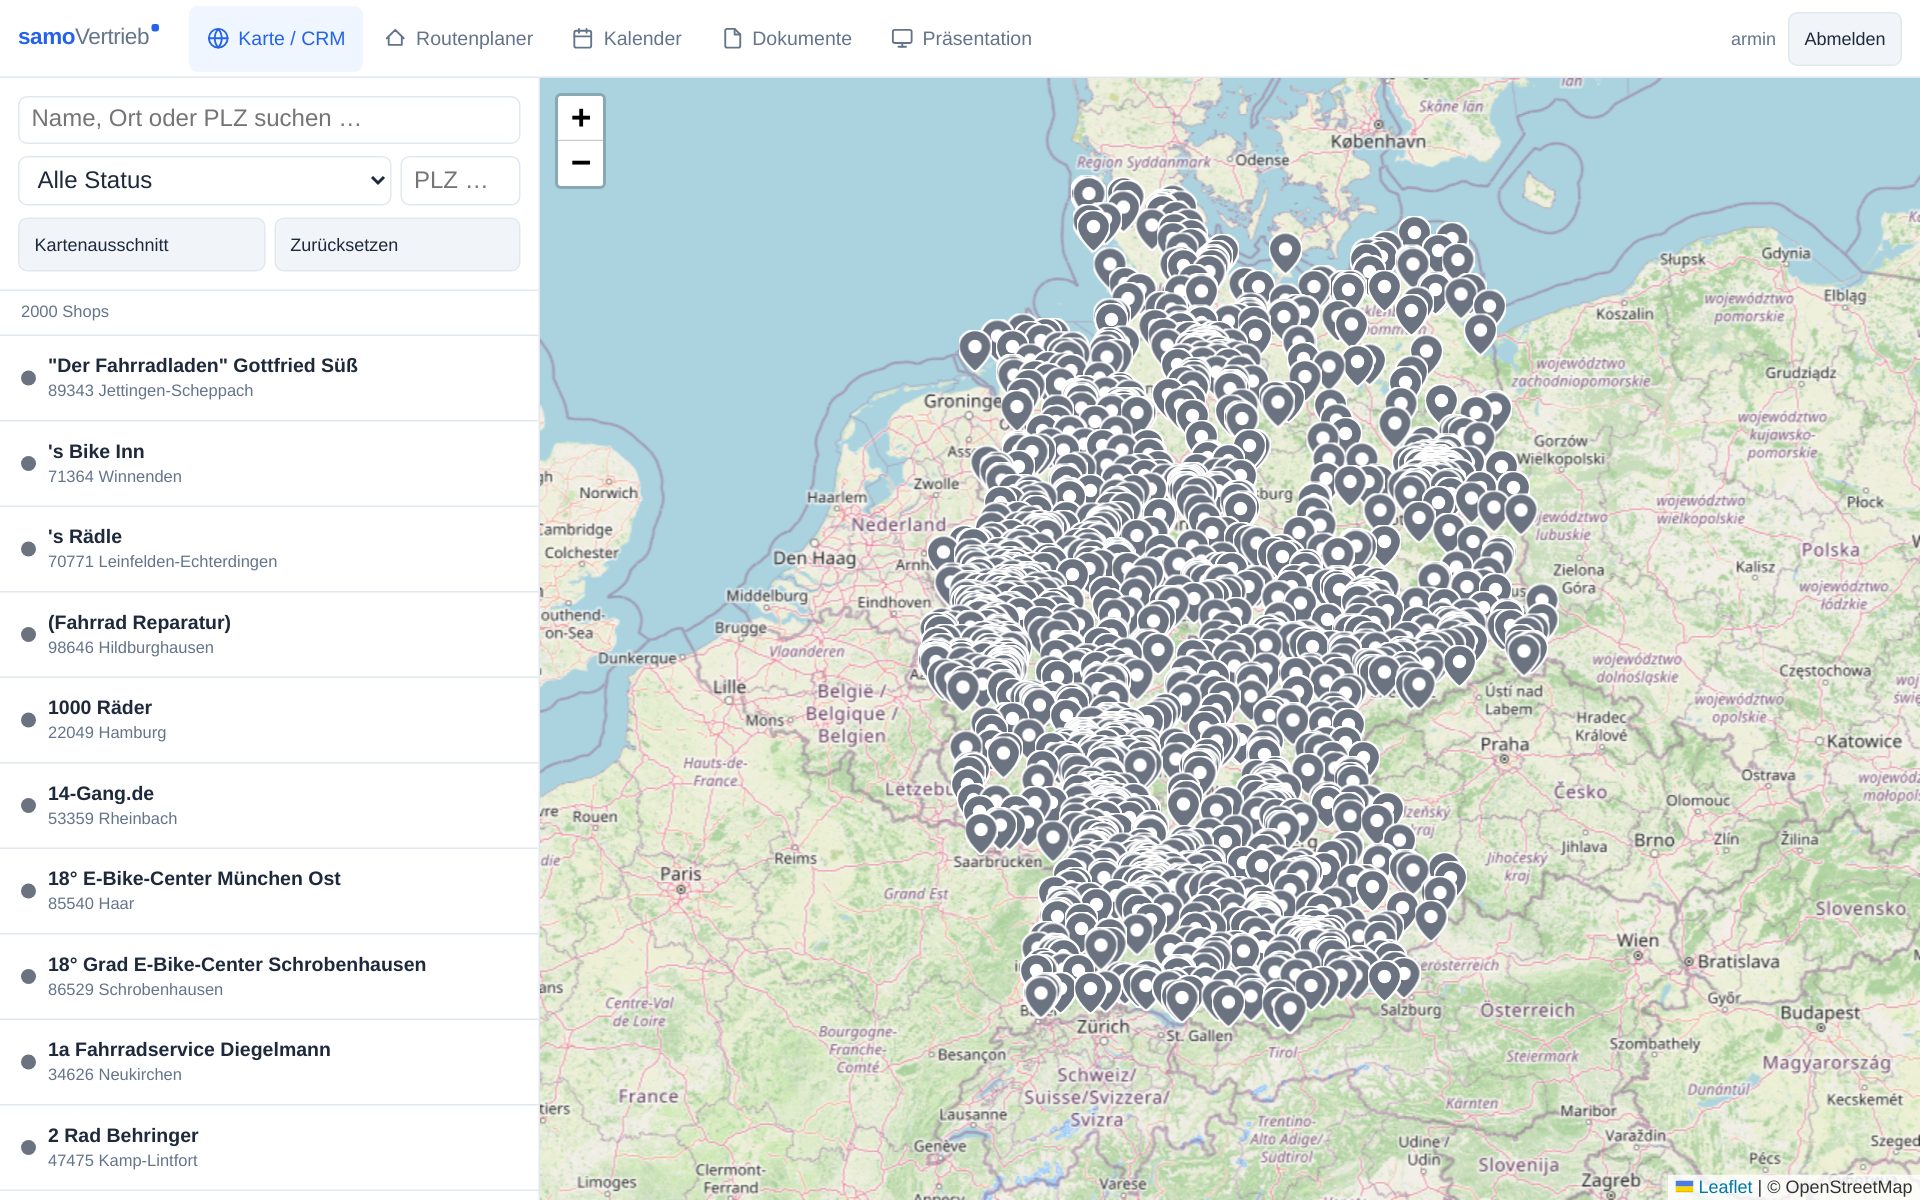Select 's Rädle in Leinfelden-Echterdingen
Viewport: 1920px width, 1200px height.
(269, 549)
